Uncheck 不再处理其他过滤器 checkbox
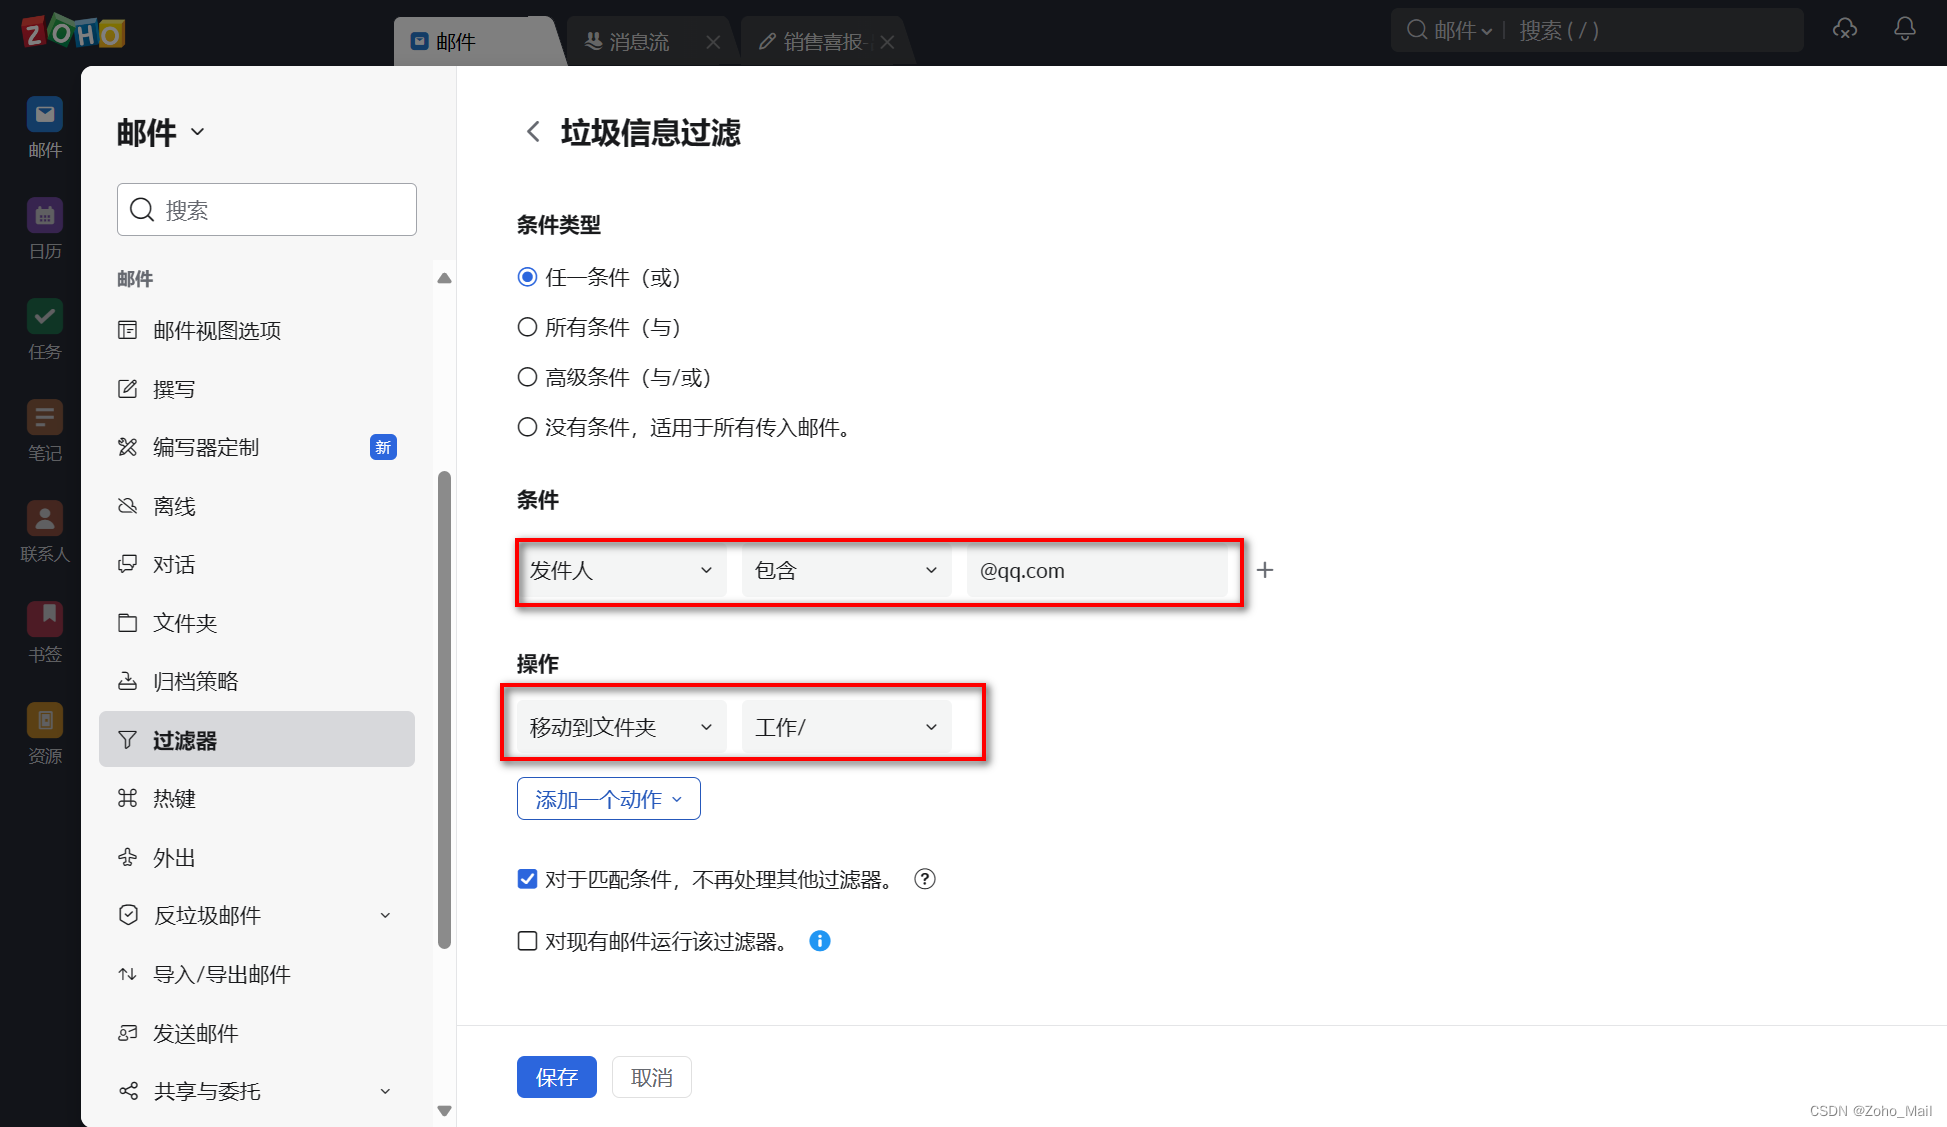Screen dimensions: 1947x1127 (x=527, y=879)
